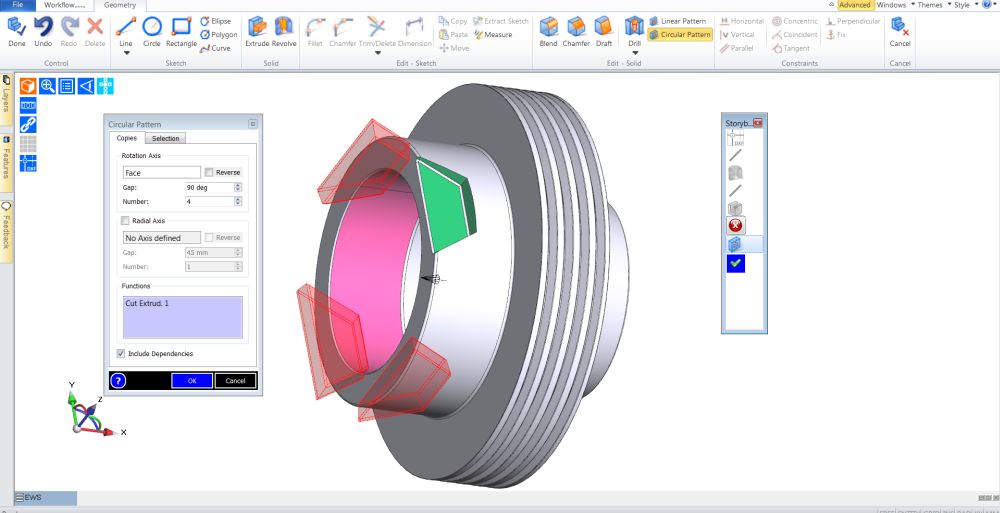This screenshot has height=513, width=1000.
Task: Open the Style dropdown menu
Action: (x=966, y=4)
